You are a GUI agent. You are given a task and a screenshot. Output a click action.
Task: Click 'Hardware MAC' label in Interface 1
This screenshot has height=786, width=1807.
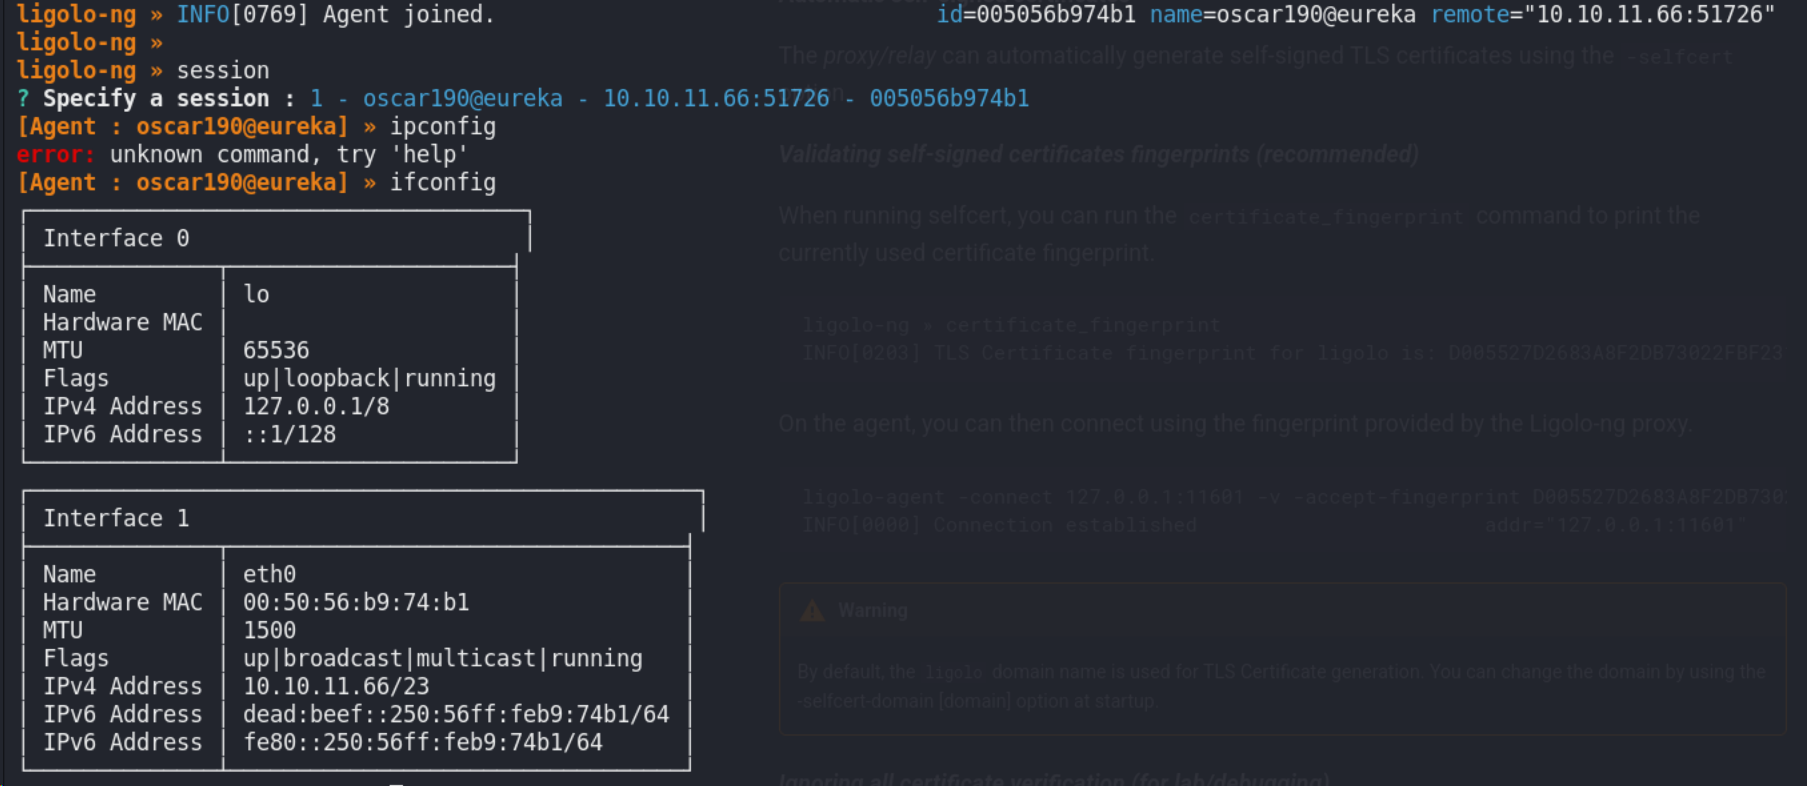pyautogui.click(x=122, y=603)
